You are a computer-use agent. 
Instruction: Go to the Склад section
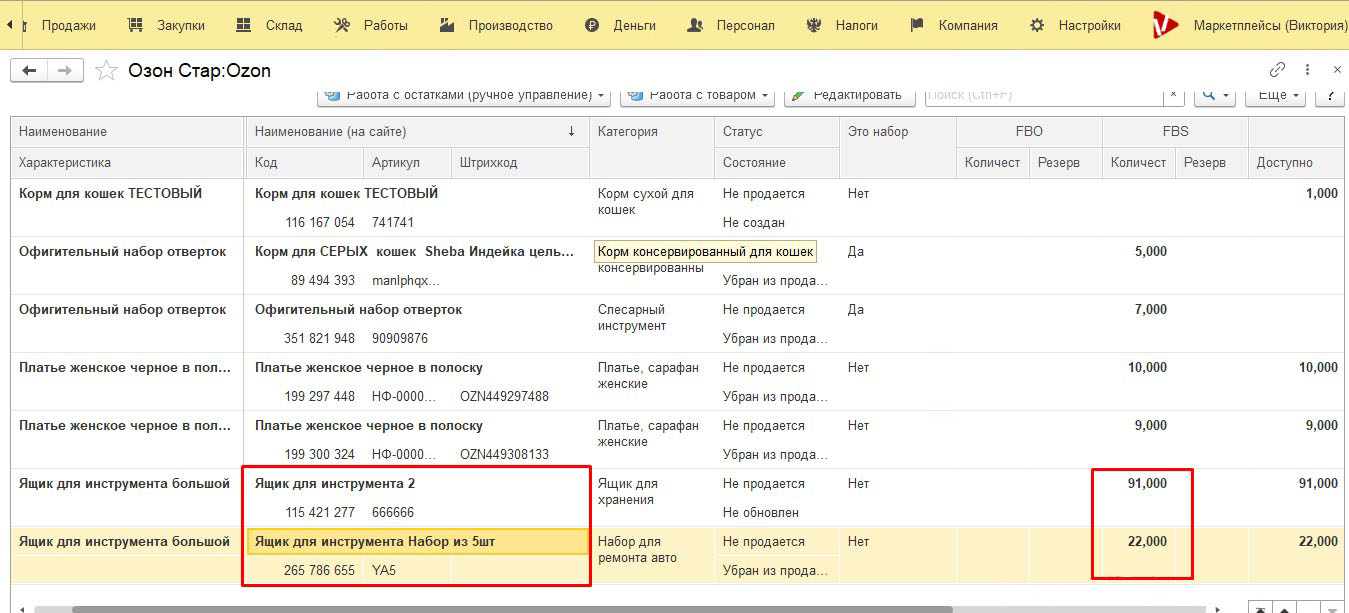[269, 25]
